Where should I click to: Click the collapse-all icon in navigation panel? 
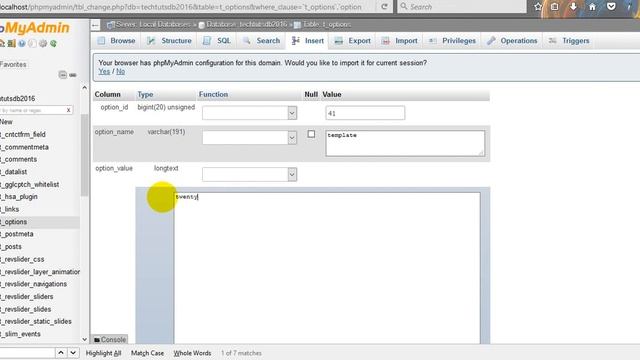62,75
